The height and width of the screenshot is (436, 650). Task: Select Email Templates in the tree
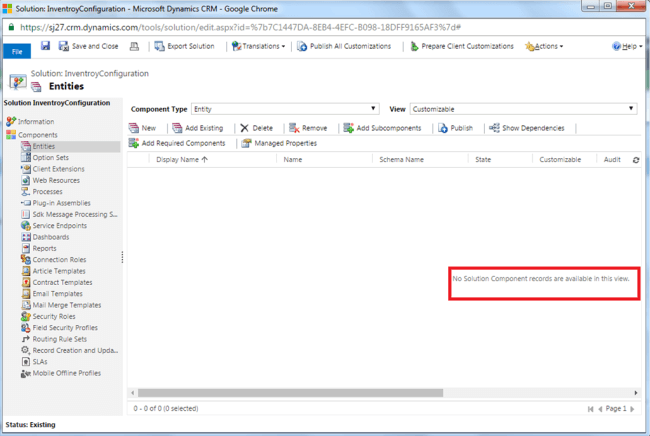[52, 293]
